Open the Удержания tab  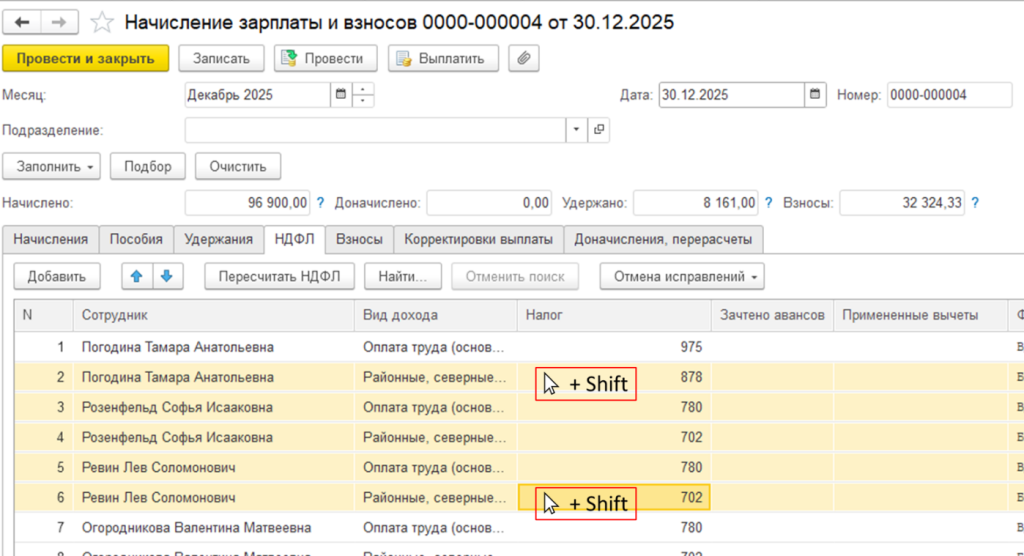click(219, 239)
